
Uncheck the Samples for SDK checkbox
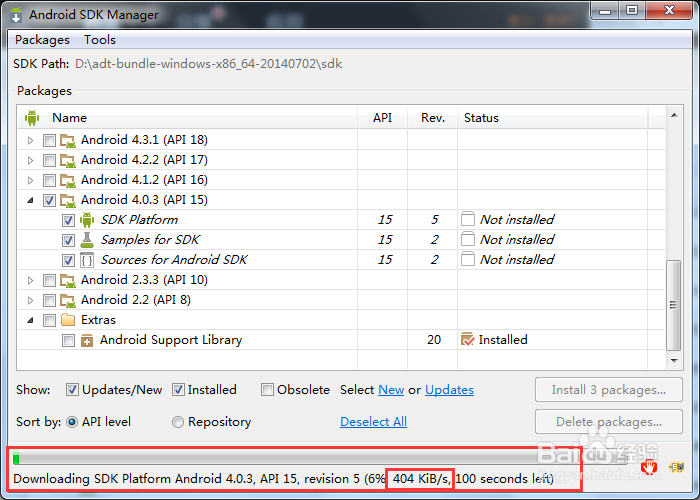point(68,241)
